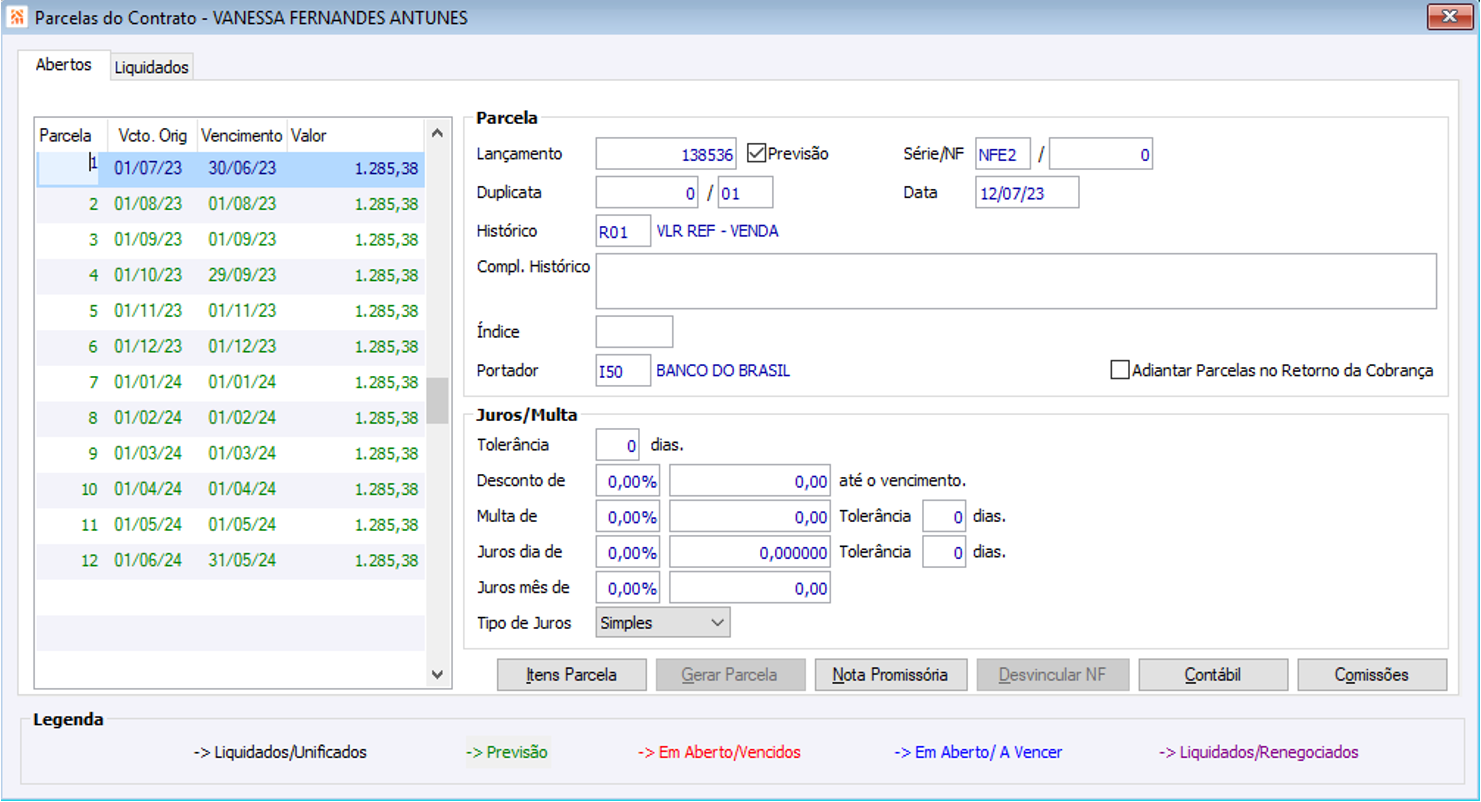Select parcel row 7 dated 01/01/24
The height and width of the screenshot is (802, 1481).
pos(231,382)
